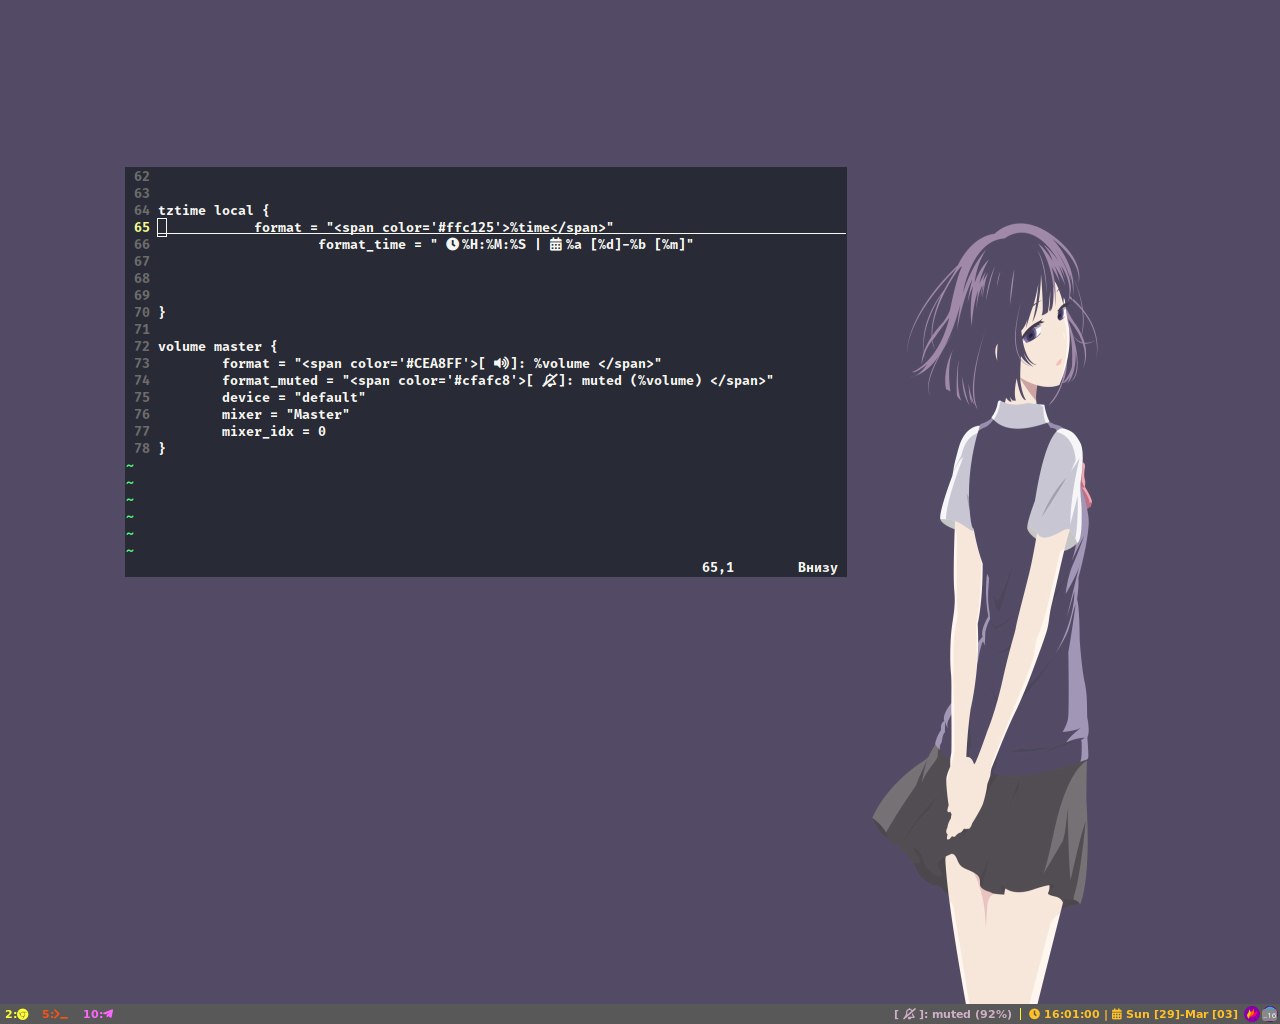This screenshot has width=1280, height=1024.
Task: Click '#cfafc8' color value on line 74
Action: (x=482, y=381)
